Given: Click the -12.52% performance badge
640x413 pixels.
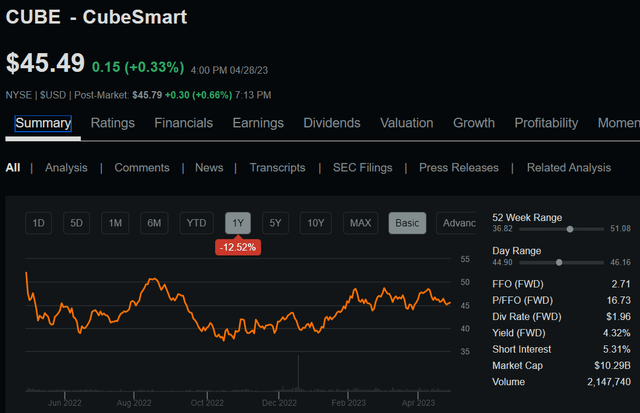Looking at the screenshot, I should pyautogui.click(x=238, y=247).
